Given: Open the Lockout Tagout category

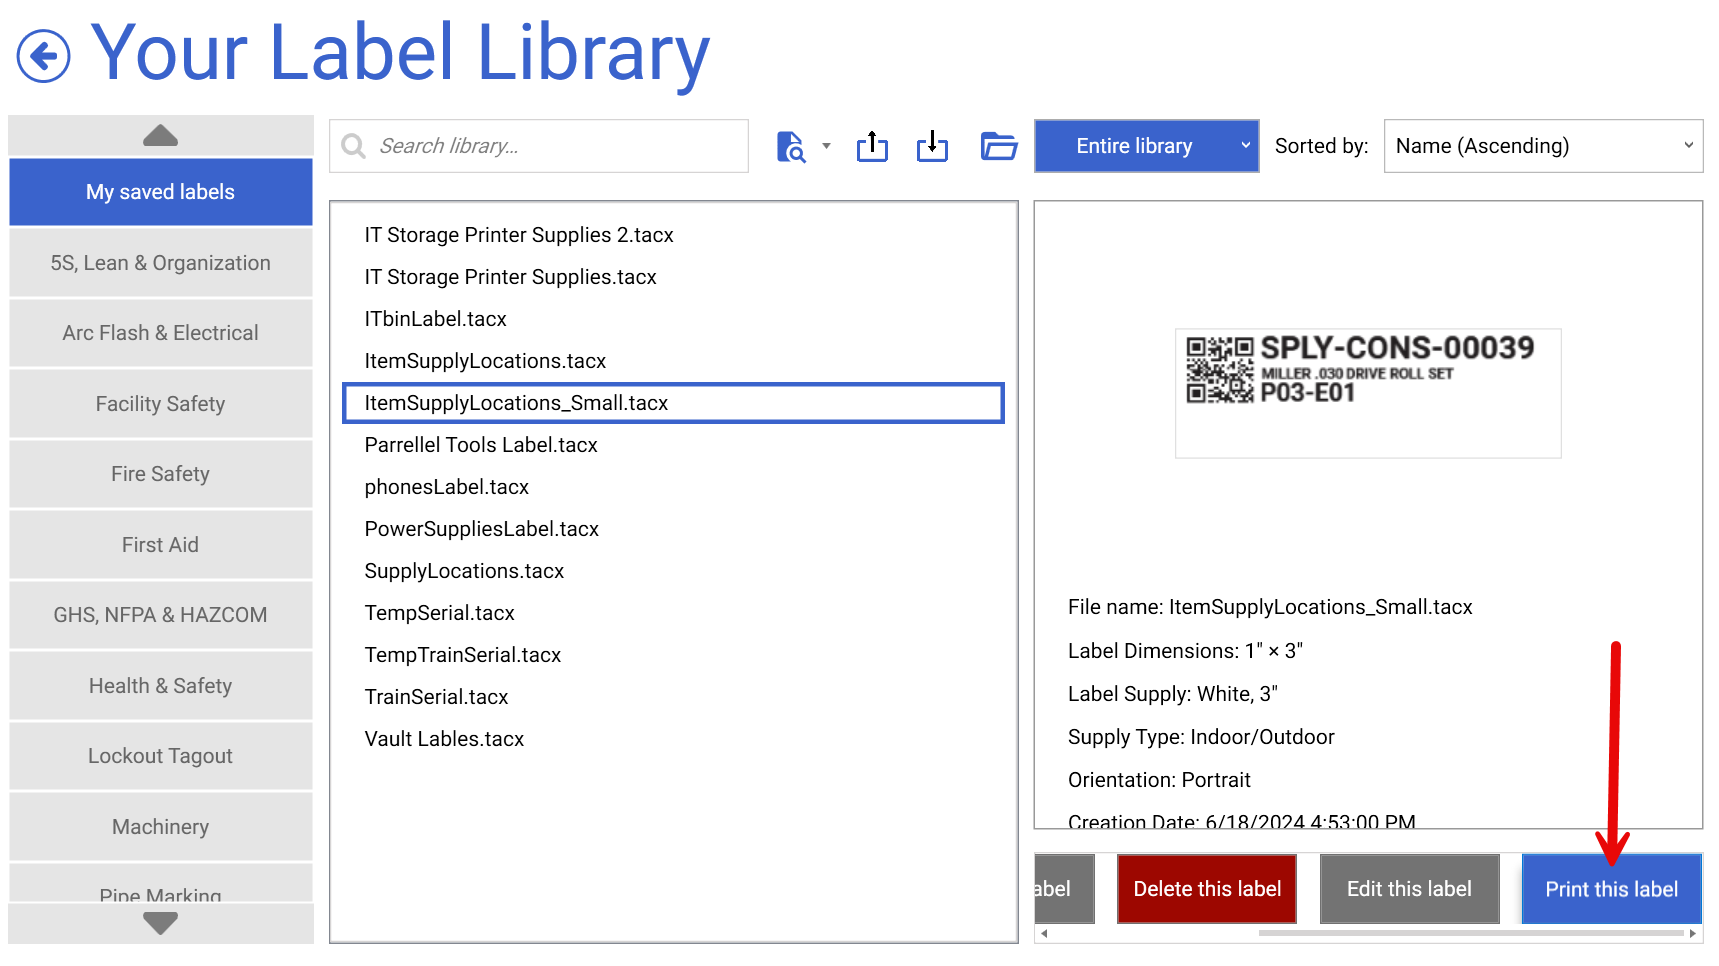Looking at the screenshot, I should click(x=160, y=756).
